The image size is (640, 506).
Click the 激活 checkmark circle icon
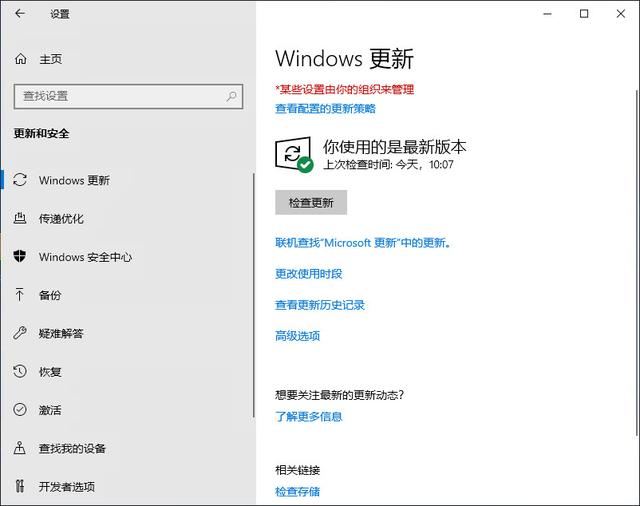(x=20, y=409)
